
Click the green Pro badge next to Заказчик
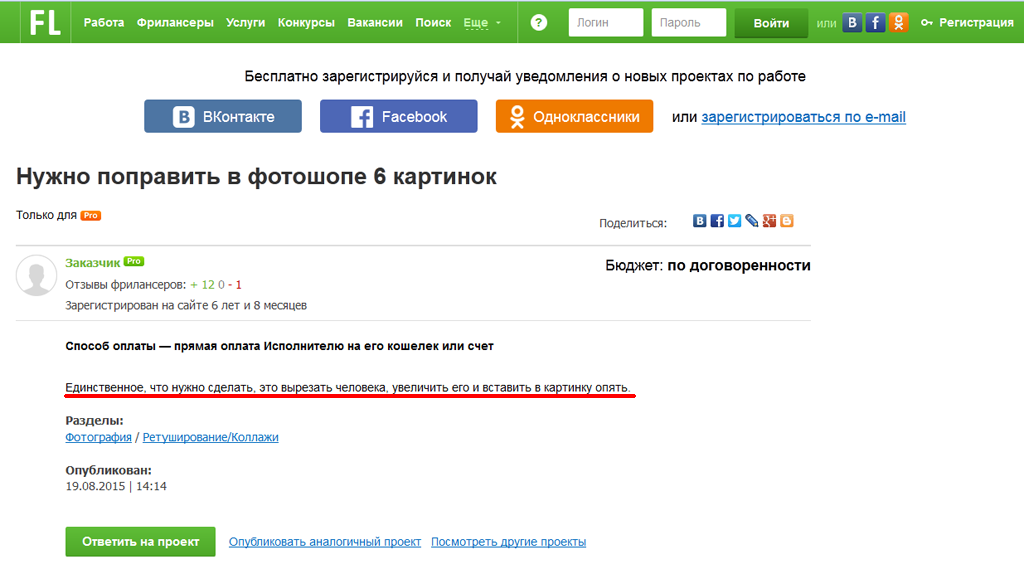click(x=134, y=261)
